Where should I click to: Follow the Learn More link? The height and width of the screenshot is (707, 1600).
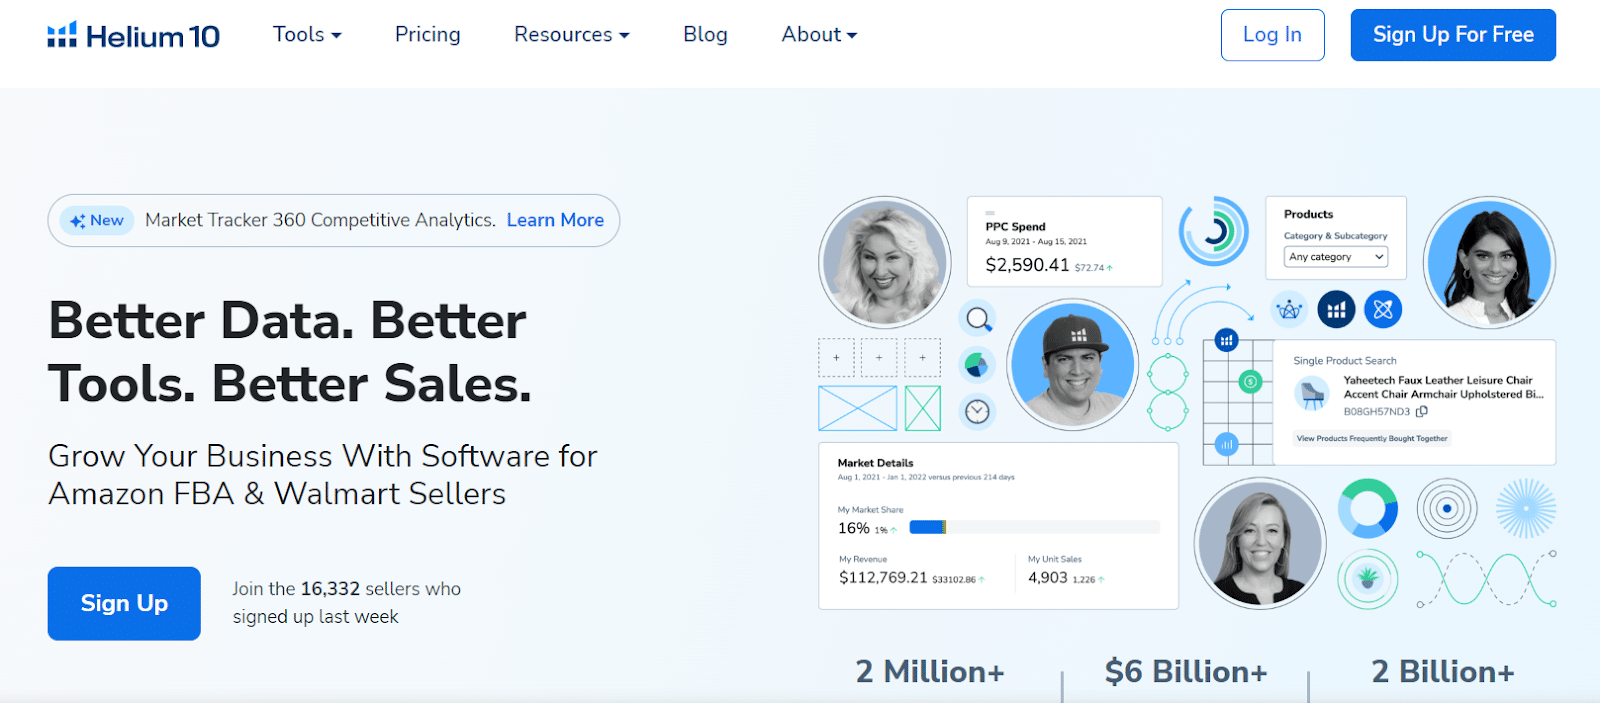(555, 220)
